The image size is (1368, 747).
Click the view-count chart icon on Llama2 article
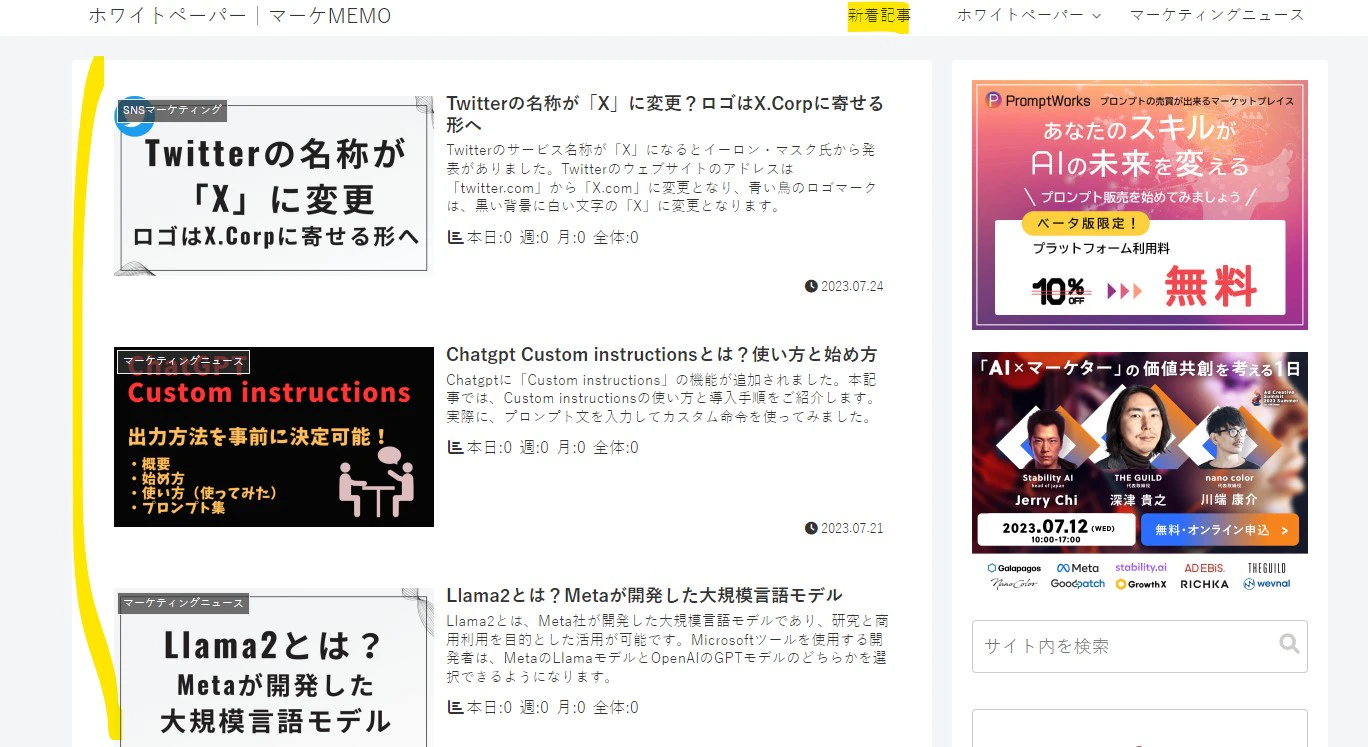tap(455, 707)
